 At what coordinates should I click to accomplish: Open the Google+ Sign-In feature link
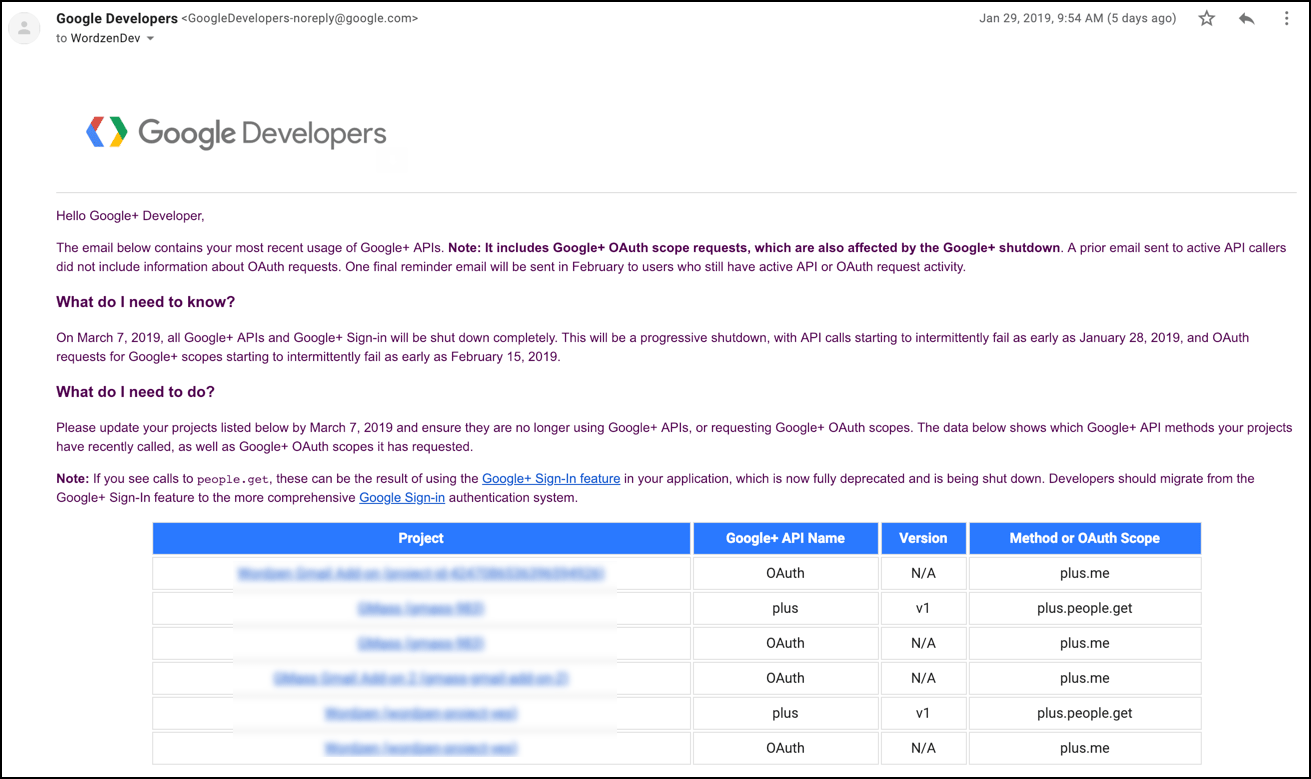click(x=551, y=478)
